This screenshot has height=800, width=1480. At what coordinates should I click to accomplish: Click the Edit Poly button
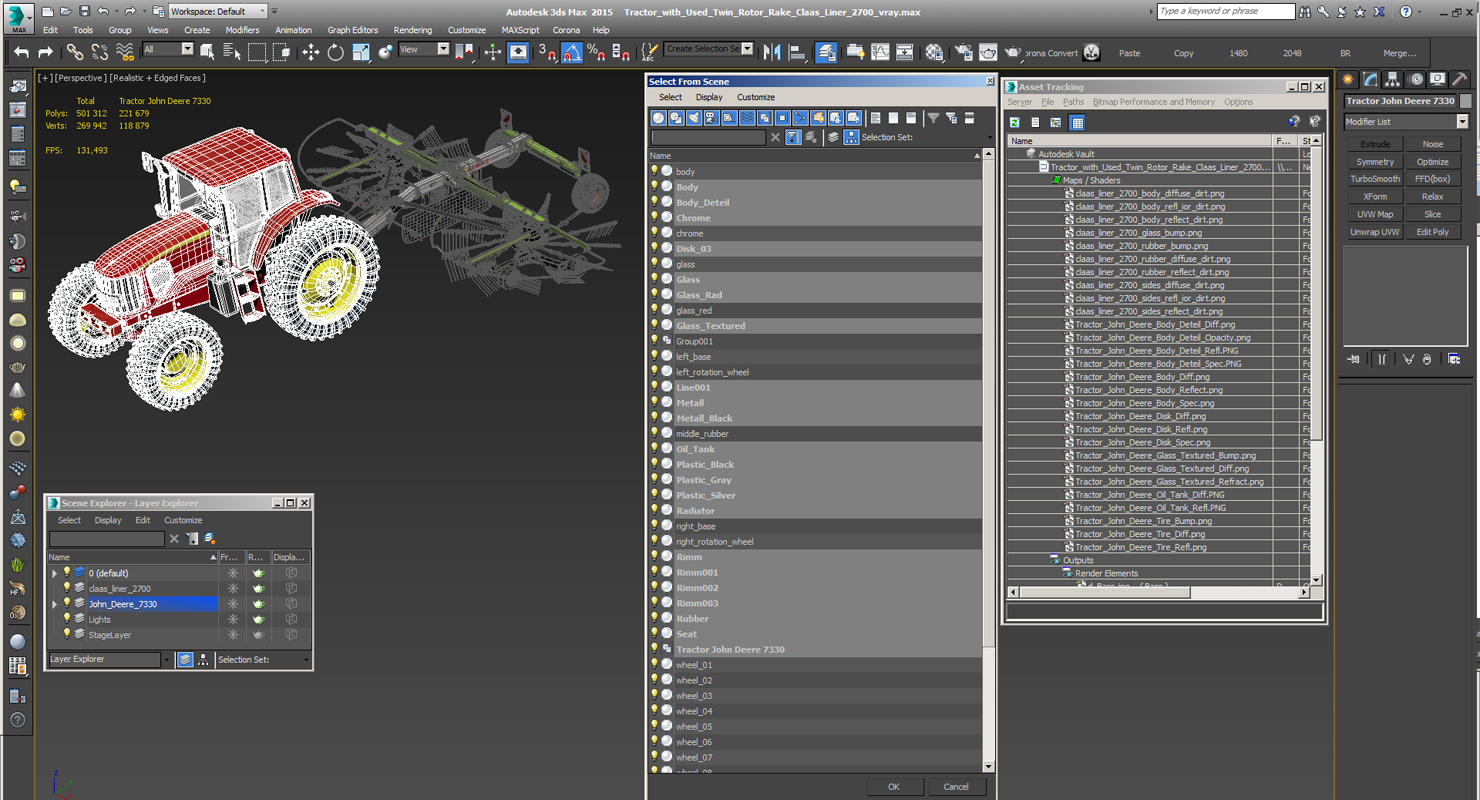click(1432, 232)
